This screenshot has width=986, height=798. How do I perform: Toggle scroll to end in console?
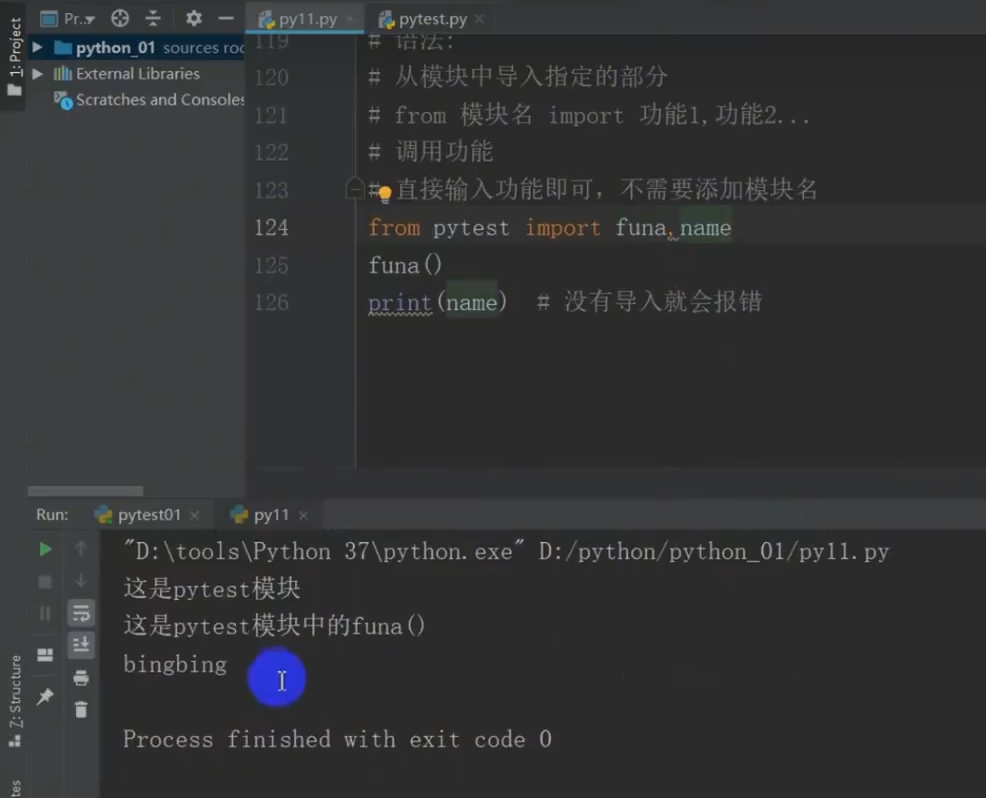pyautogui.click(x=81, y=645)
